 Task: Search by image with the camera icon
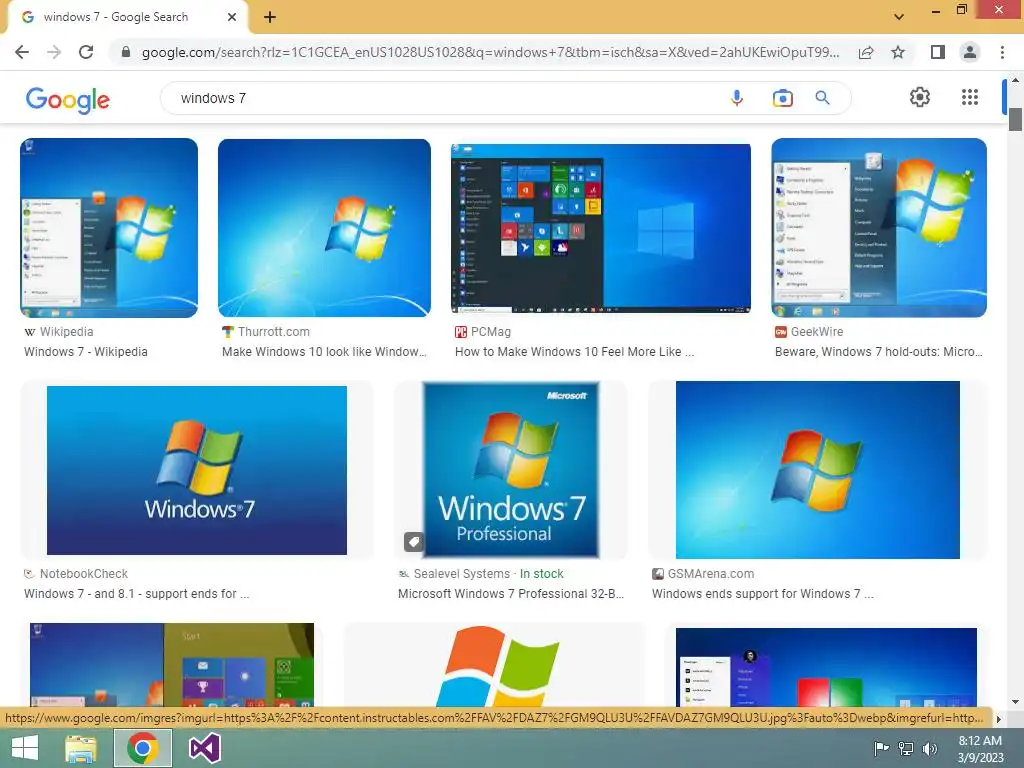point(782,98)
